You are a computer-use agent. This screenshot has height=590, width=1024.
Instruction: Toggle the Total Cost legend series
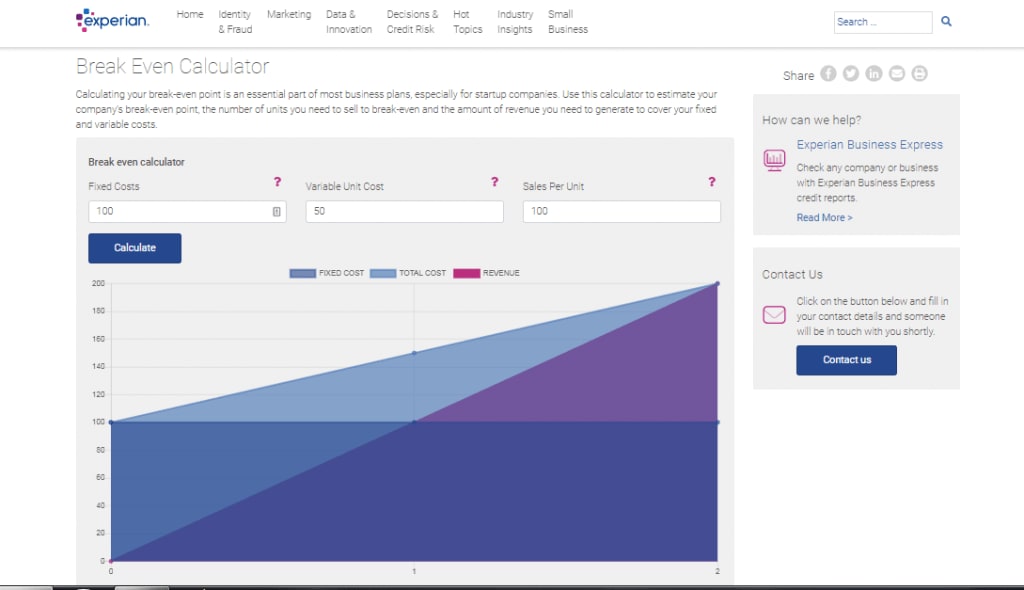(408, 273)
